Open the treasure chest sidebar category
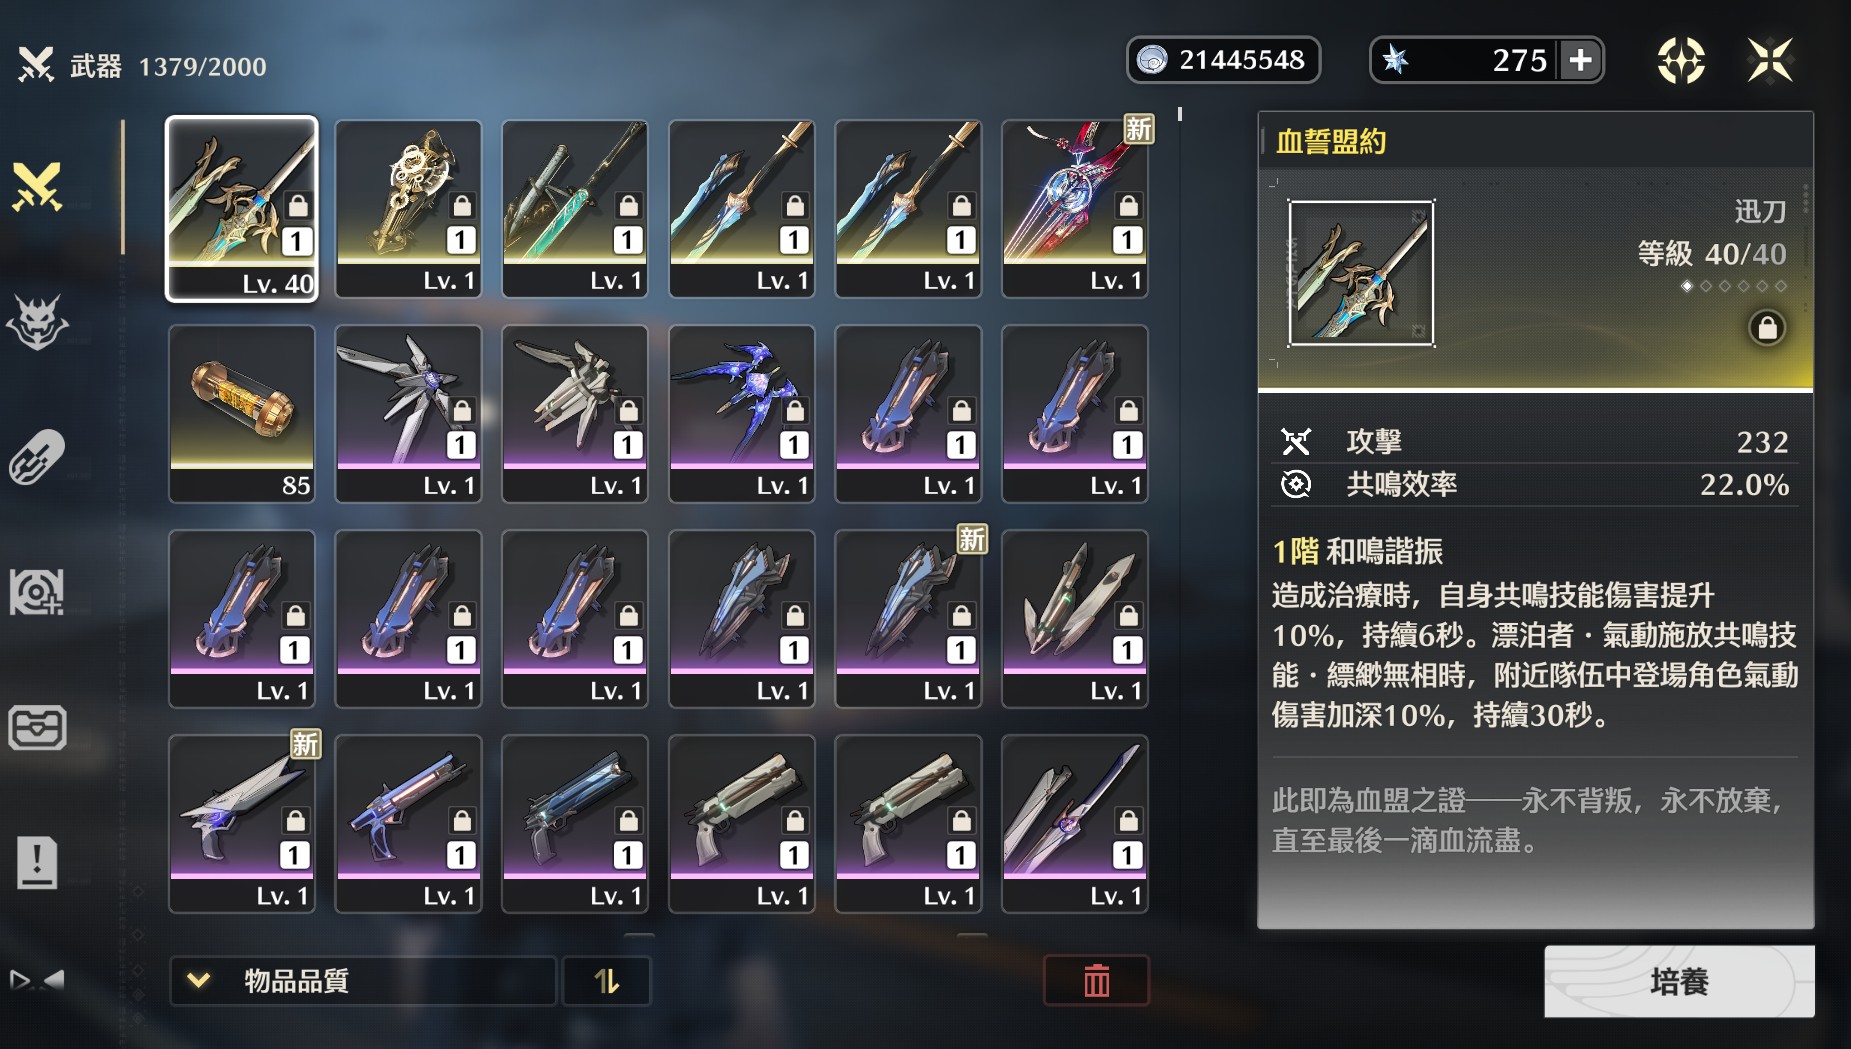This screenshot has height=1049, width=1851. point(37,727)
